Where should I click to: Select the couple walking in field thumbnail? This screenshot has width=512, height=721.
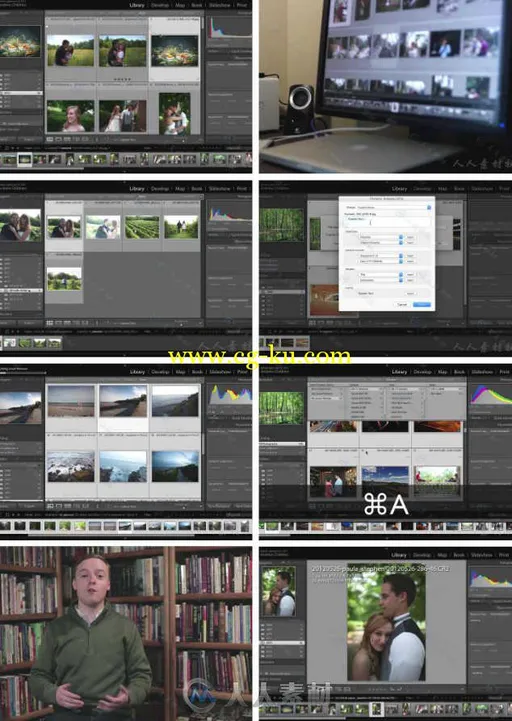(181, 227)
